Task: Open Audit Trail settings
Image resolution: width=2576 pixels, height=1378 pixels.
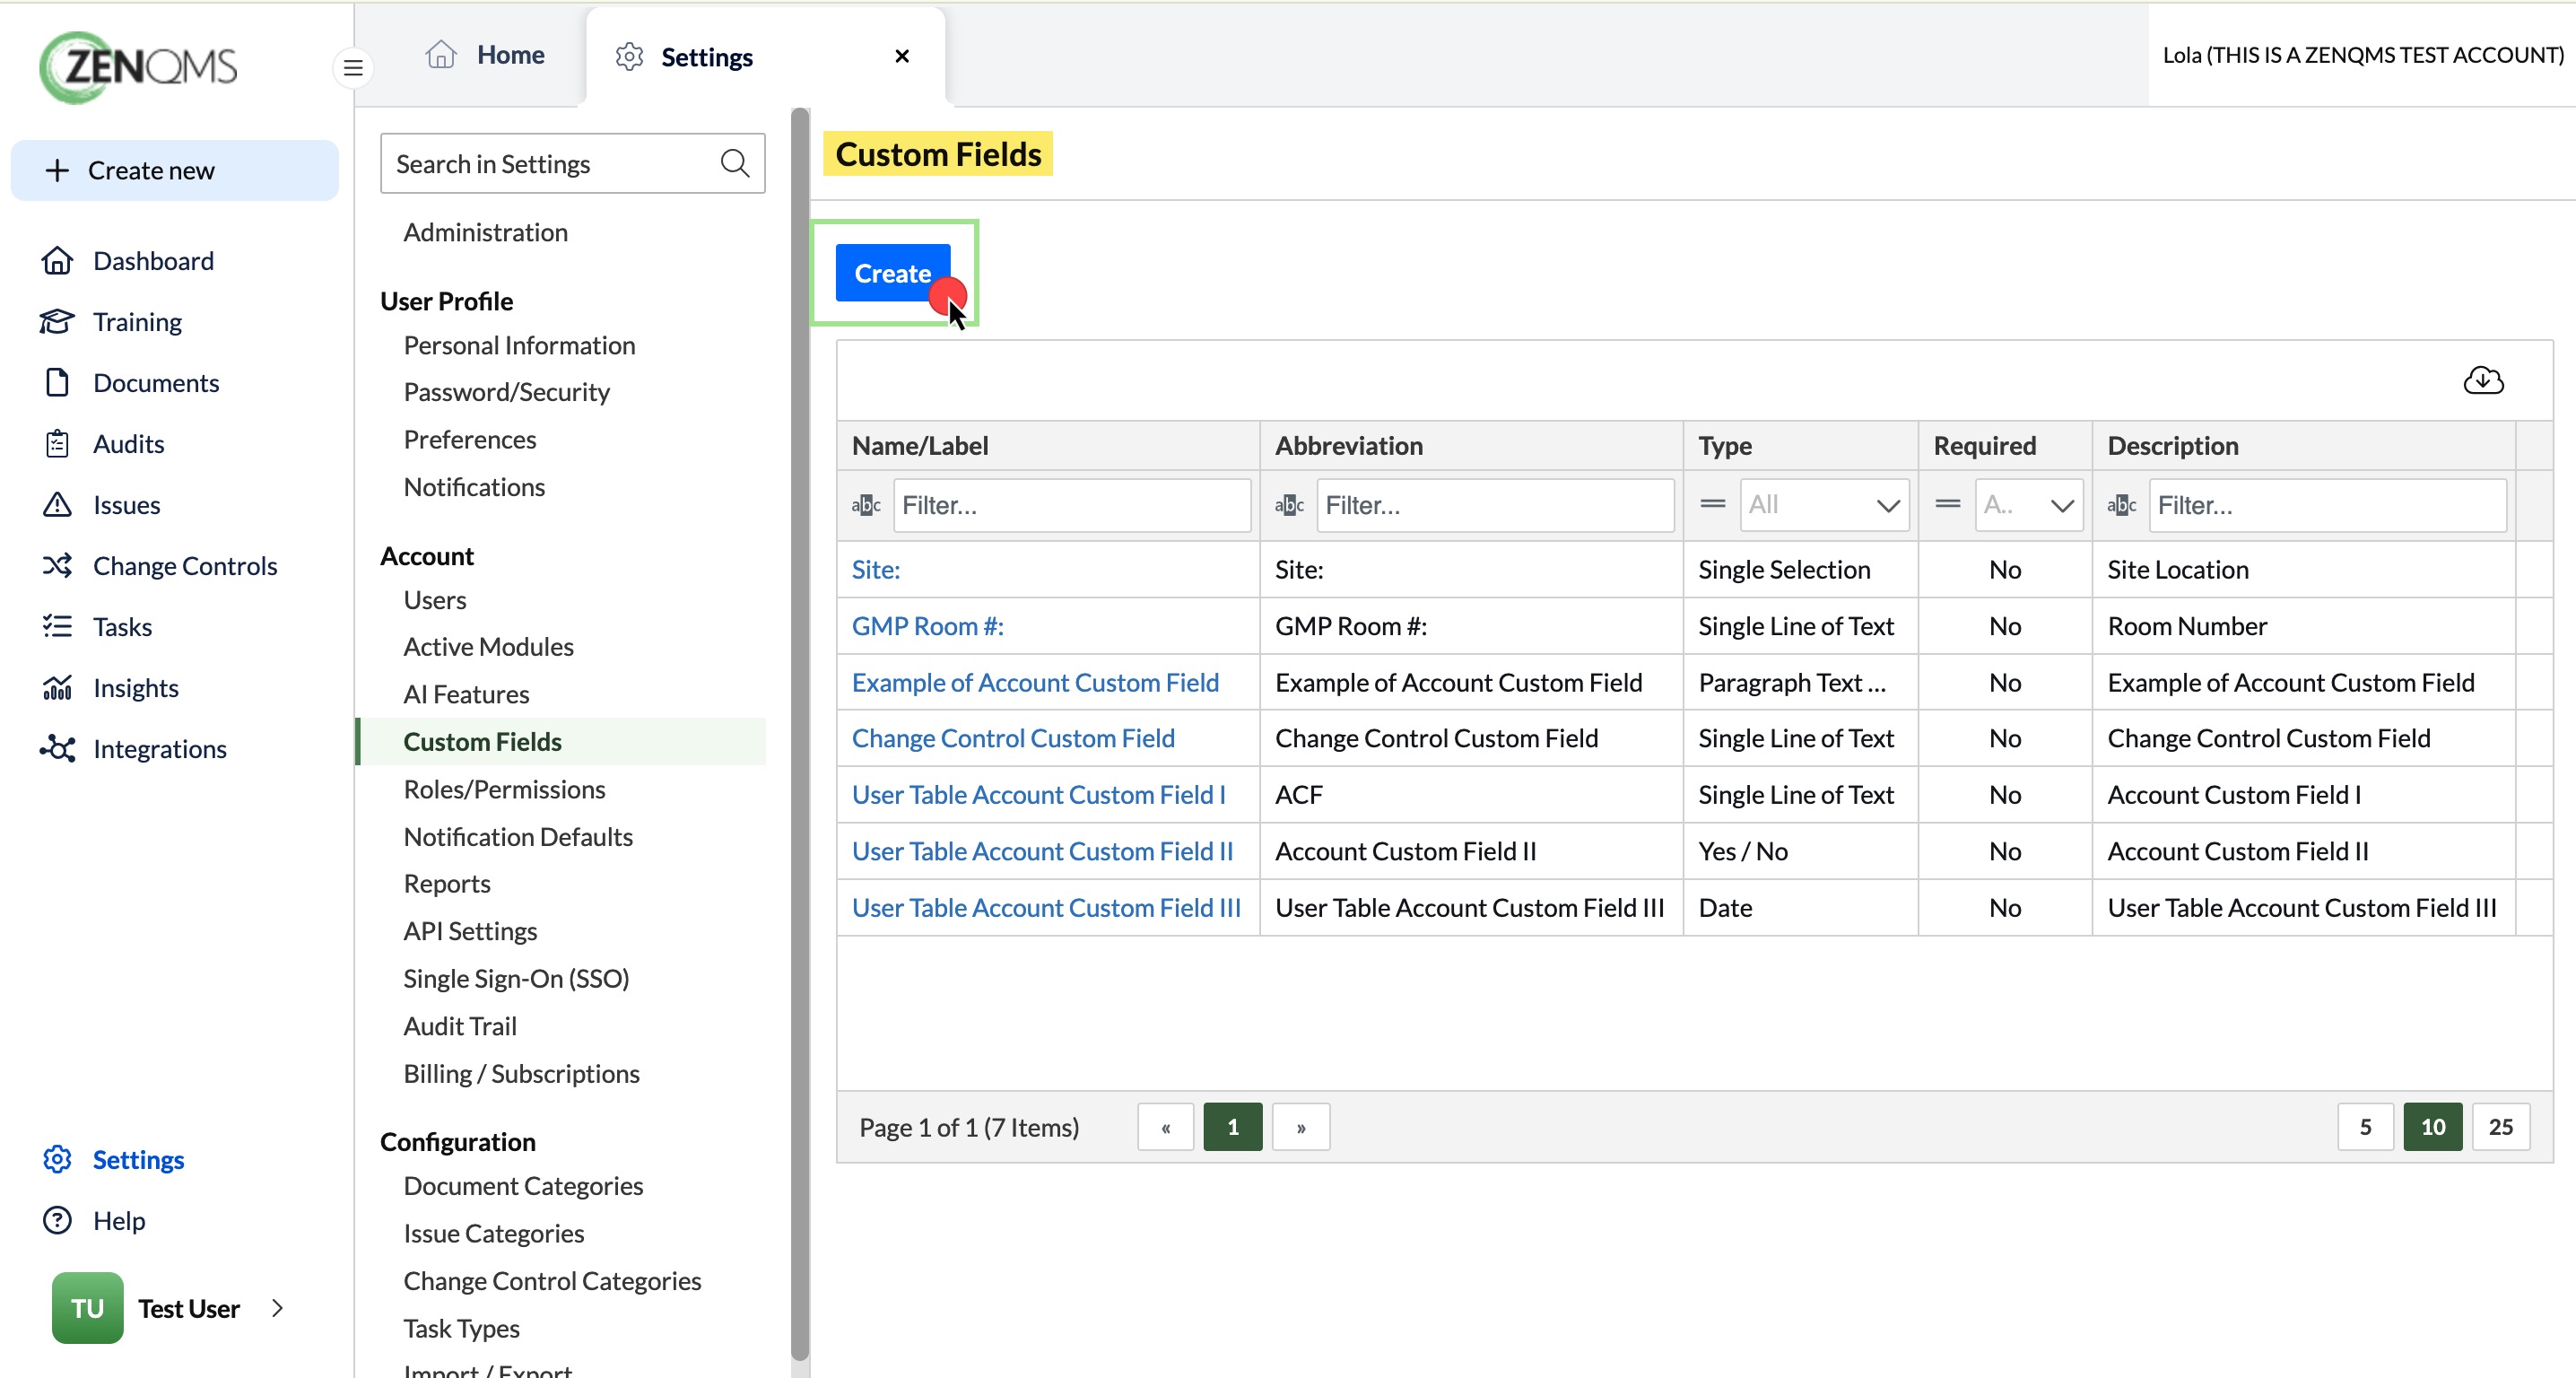Action: click(460, 1026)
